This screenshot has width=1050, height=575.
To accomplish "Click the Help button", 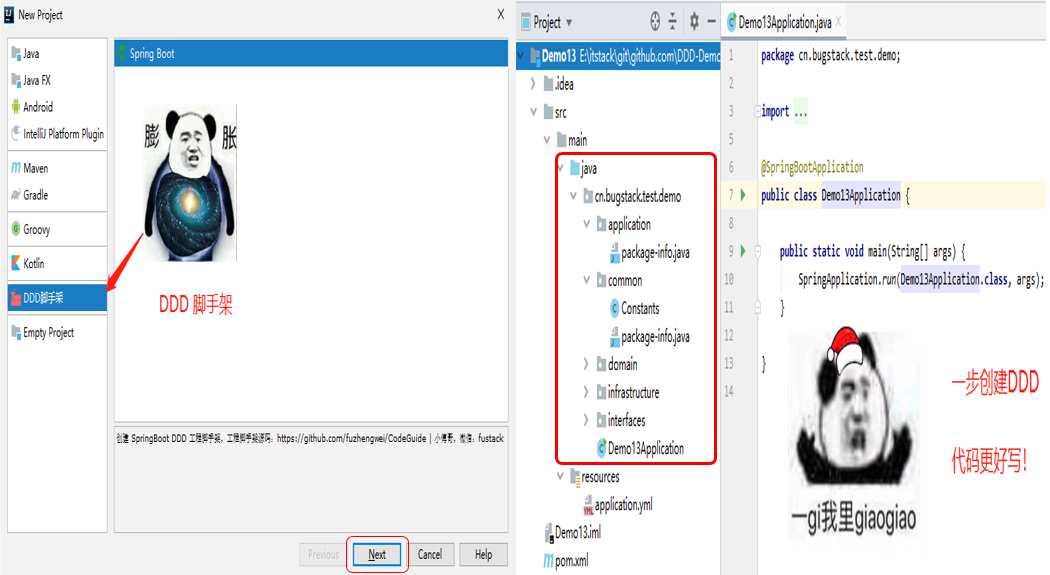I will tap(483, 554).
